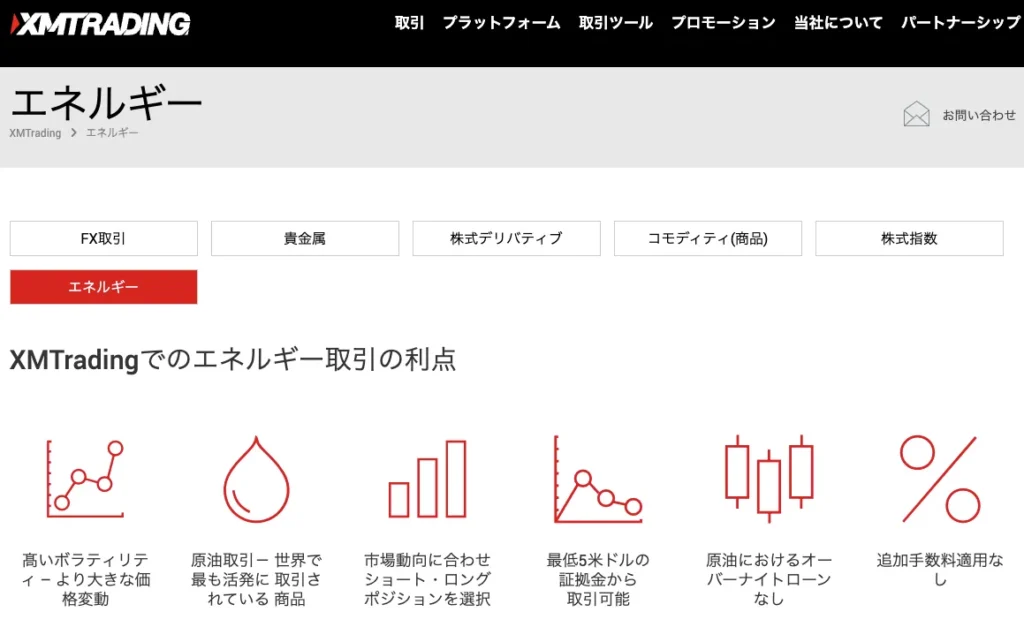1024x627 pixels.
Task: Click the high volatility line chart icon
Action: 85,479
